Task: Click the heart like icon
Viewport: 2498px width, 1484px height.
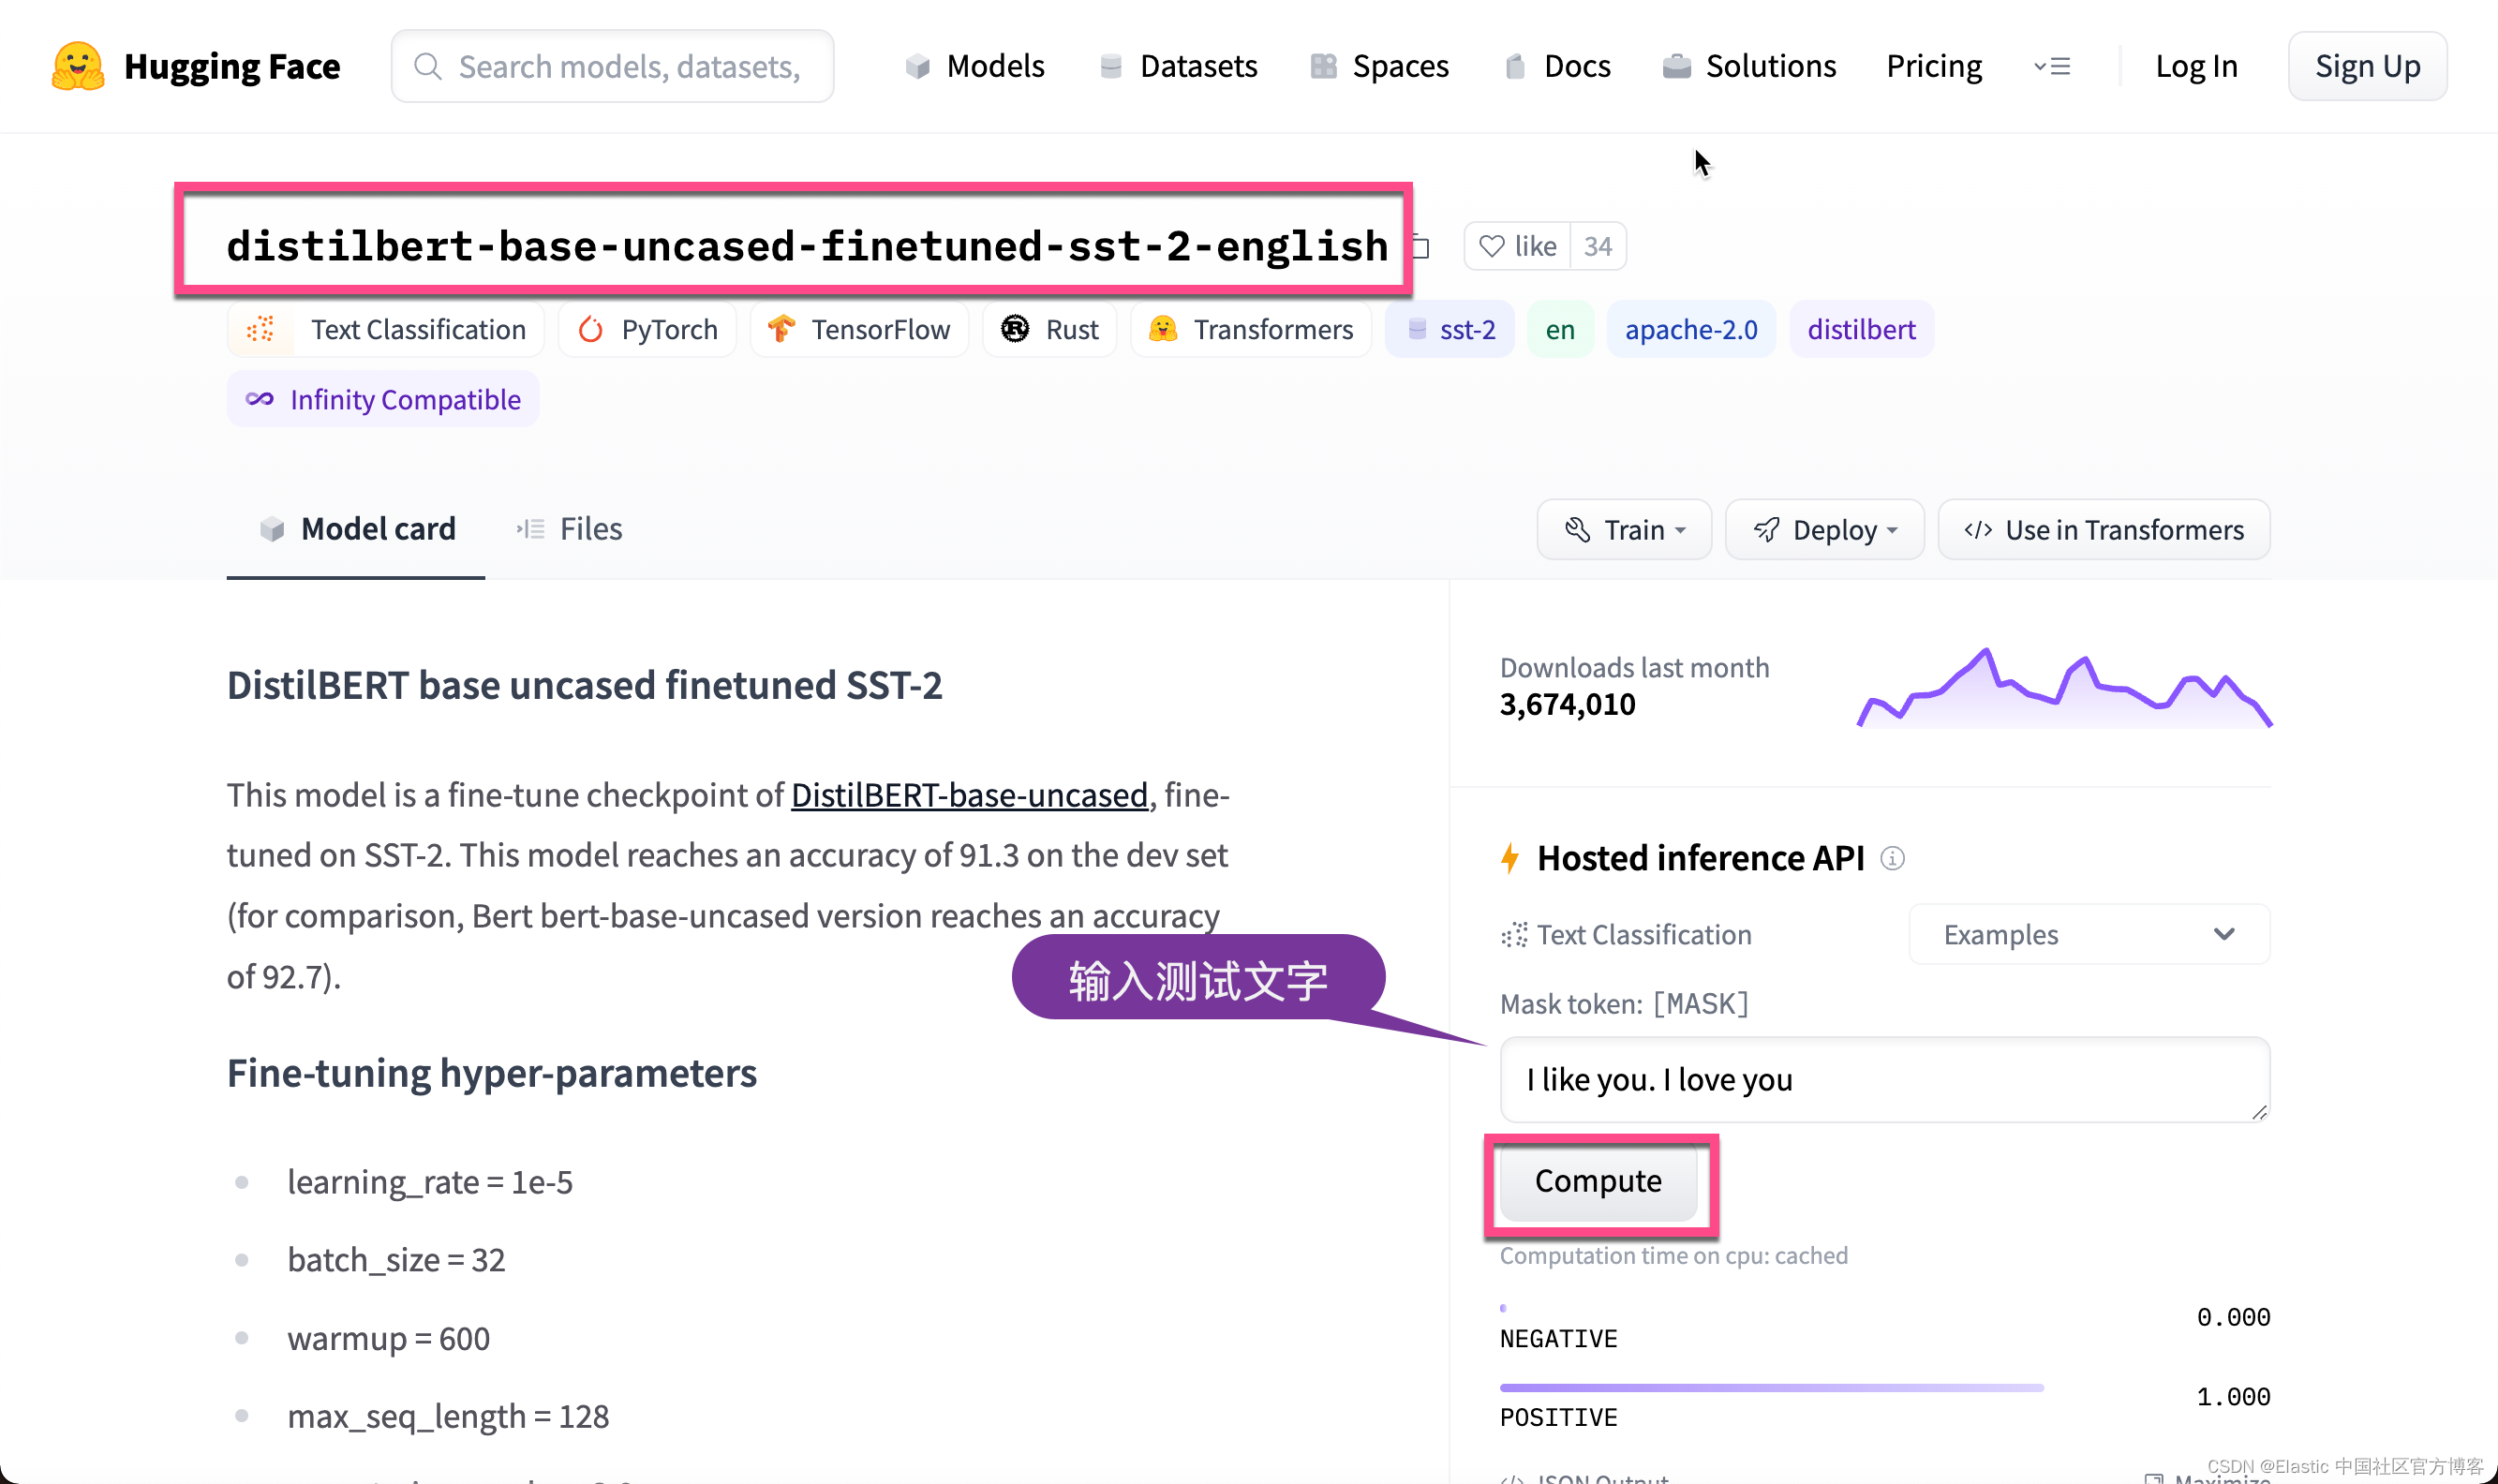Action: 1491,246
